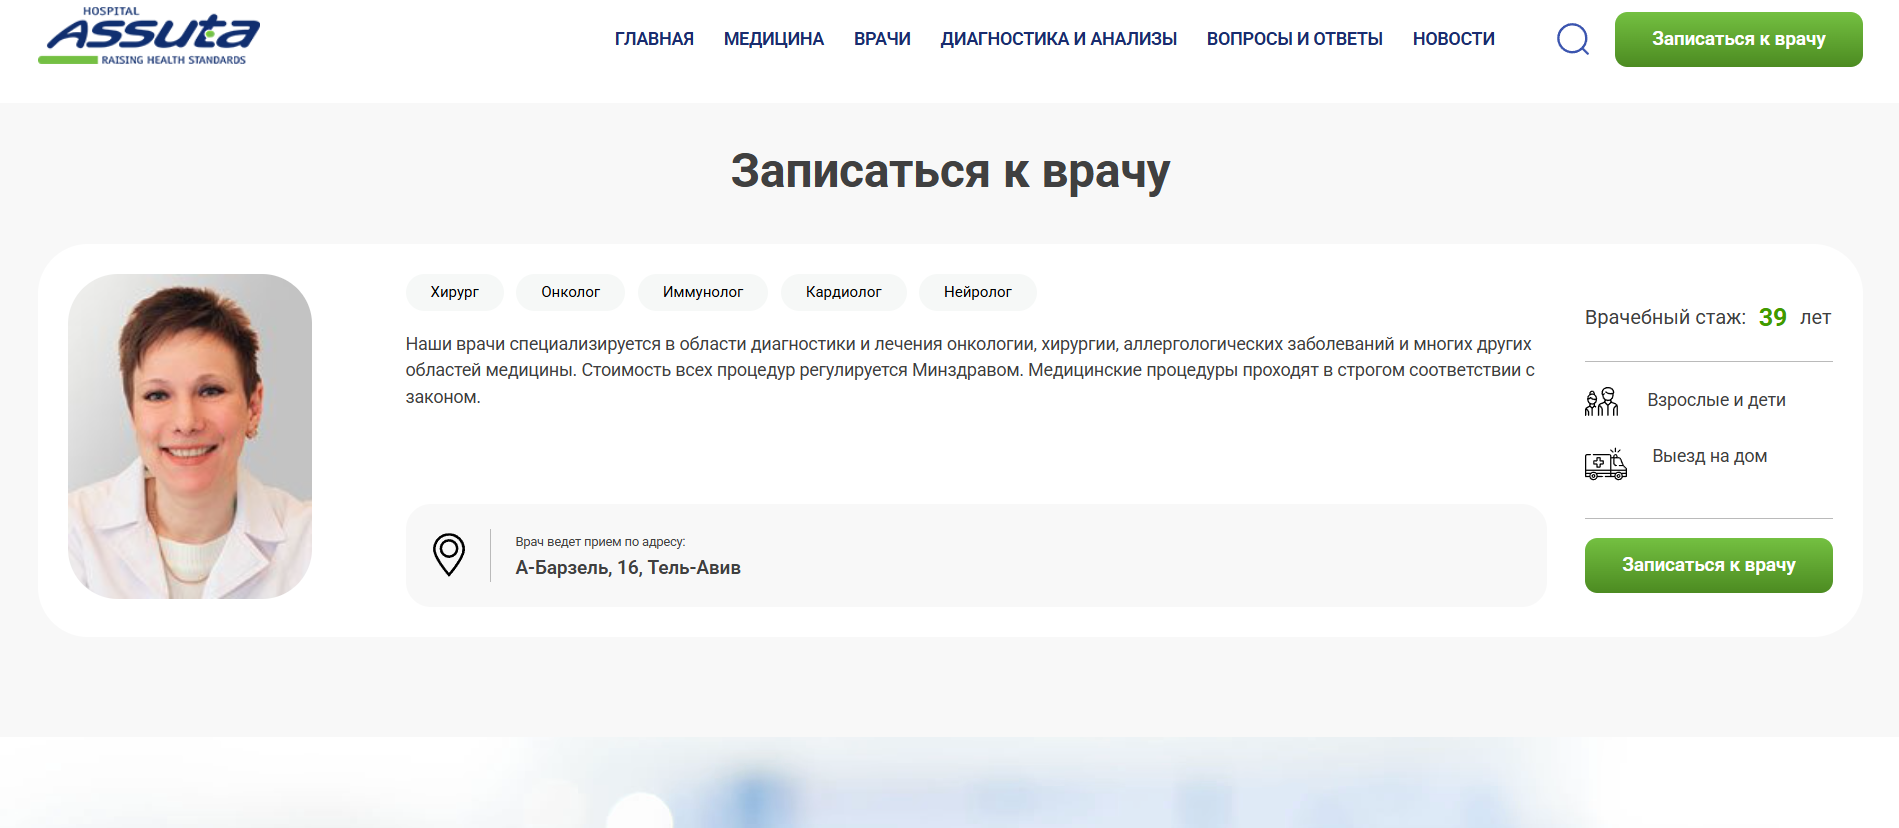Select the Хирург specialty tag
1899x828 pixels.
coord(455,292)
